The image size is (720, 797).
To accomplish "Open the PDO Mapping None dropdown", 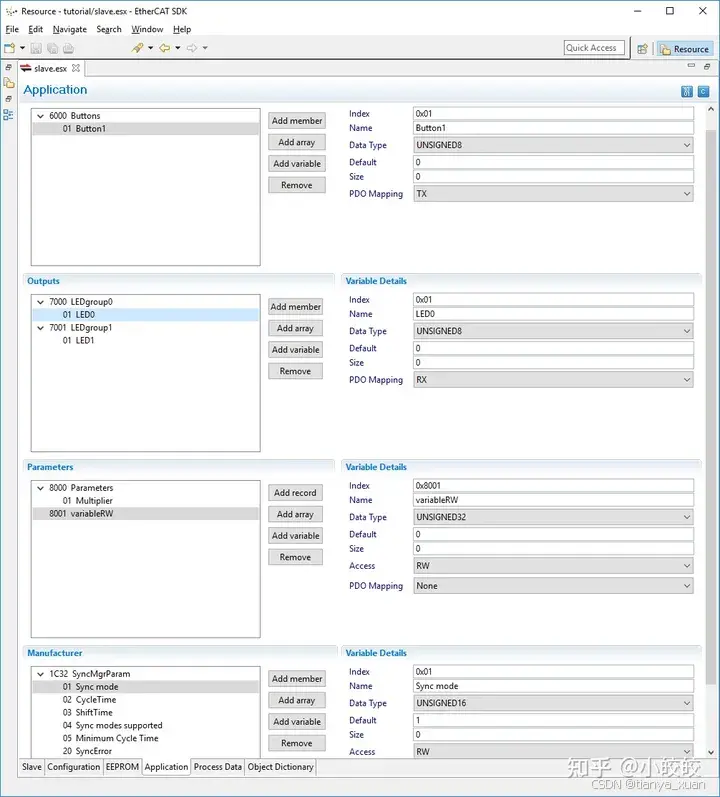I will 553,586.
